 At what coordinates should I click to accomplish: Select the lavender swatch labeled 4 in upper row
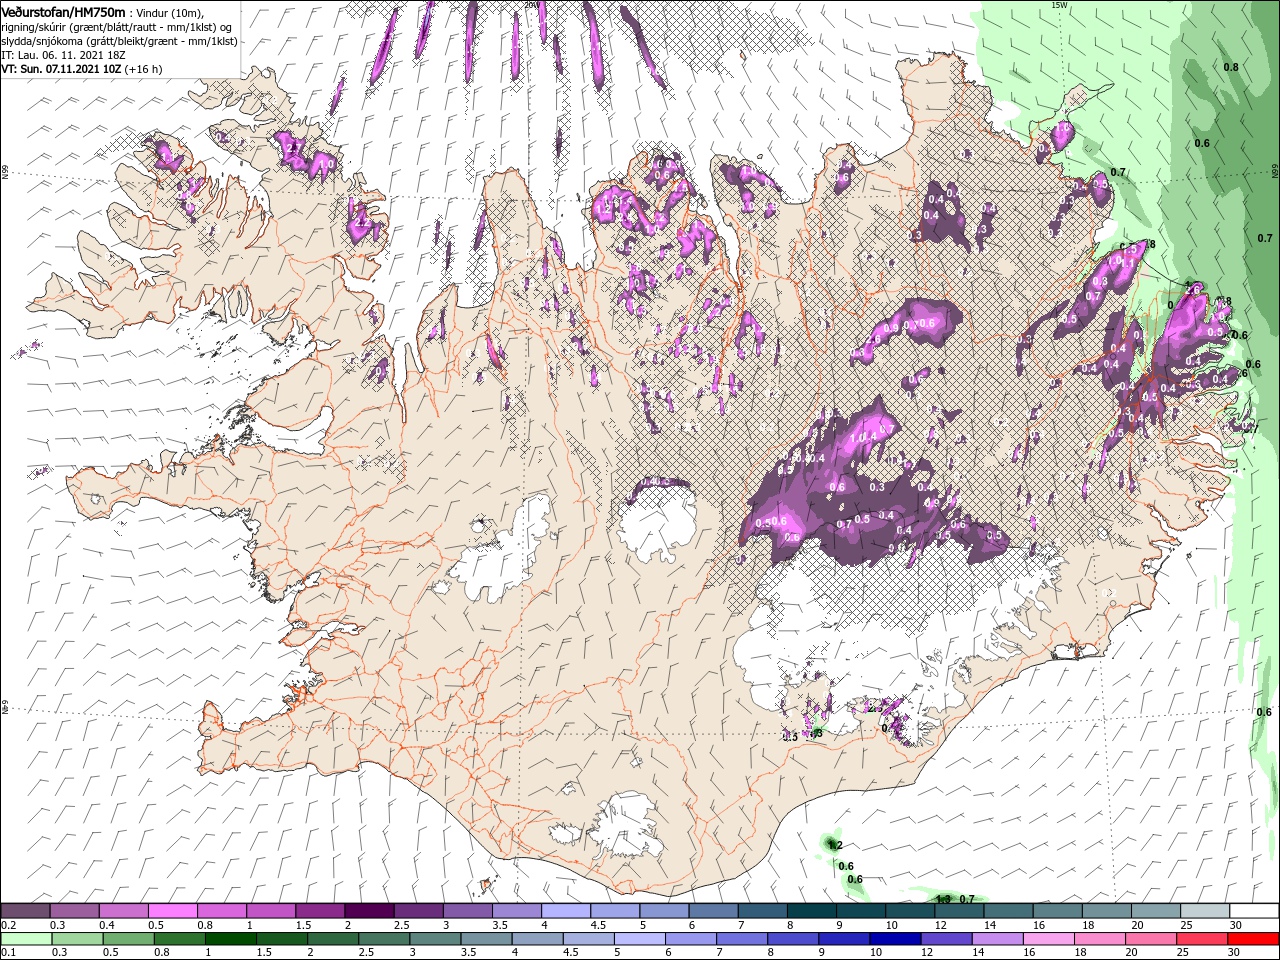(566, 911)
